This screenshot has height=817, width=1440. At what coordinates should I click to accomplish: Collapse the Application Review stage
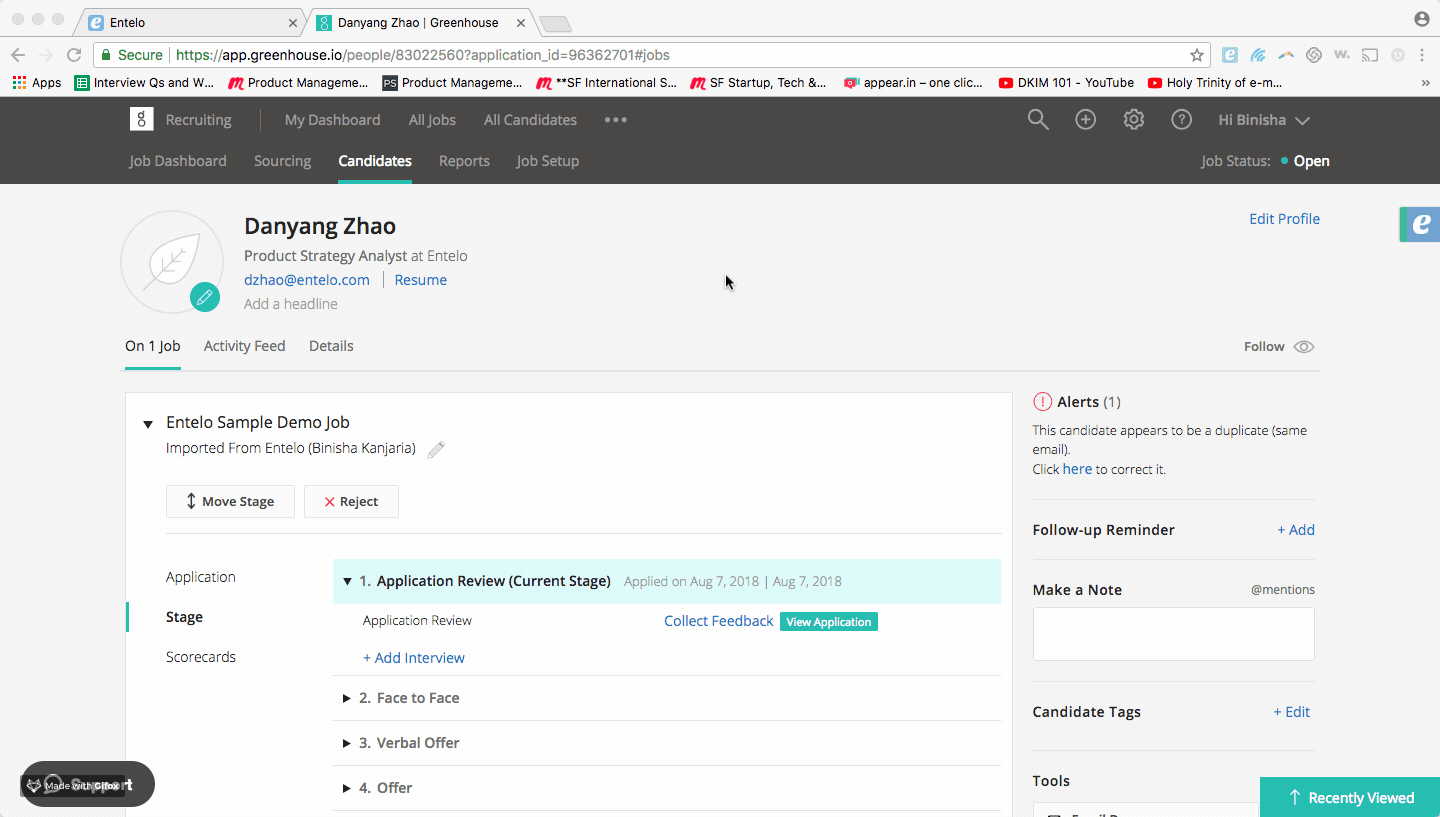pyautogui.click(x=348, y=581)
